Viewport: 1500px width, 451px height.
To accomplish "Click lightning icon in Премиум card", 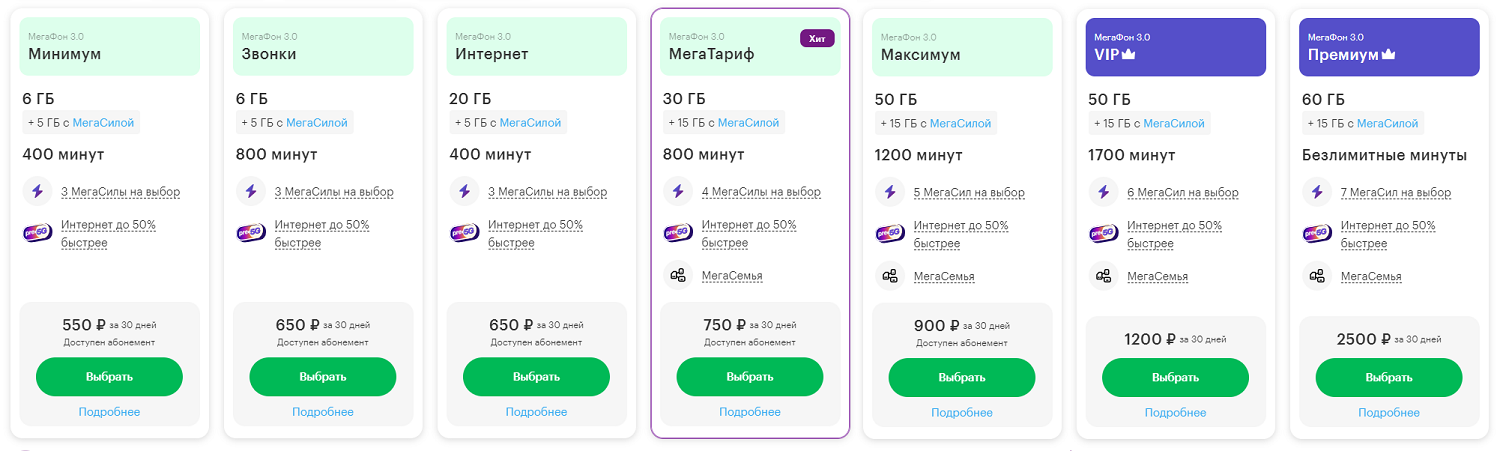I will pos(1317,191).
